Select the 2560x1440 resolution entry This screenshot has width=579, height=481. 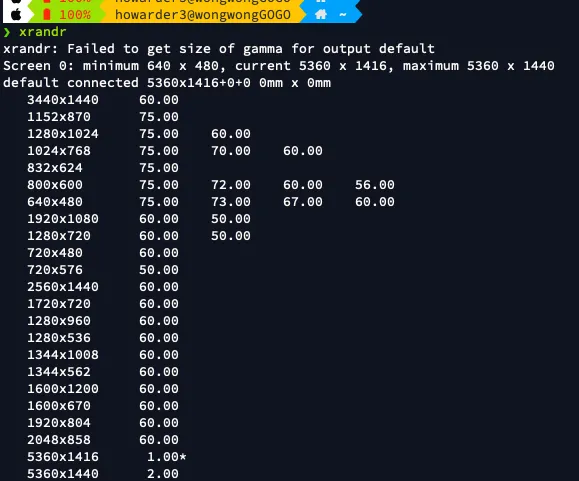pos(63,286)
